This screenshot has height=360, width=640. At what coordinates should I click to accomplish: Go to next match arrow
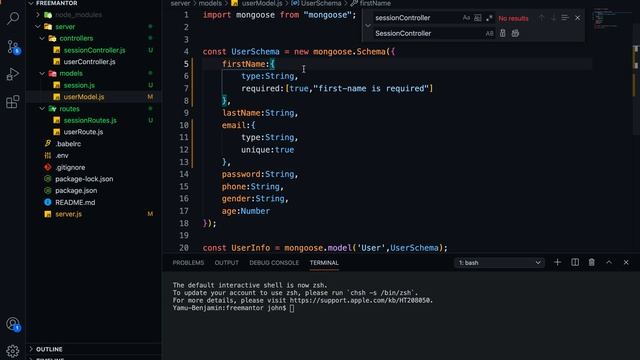553,18
